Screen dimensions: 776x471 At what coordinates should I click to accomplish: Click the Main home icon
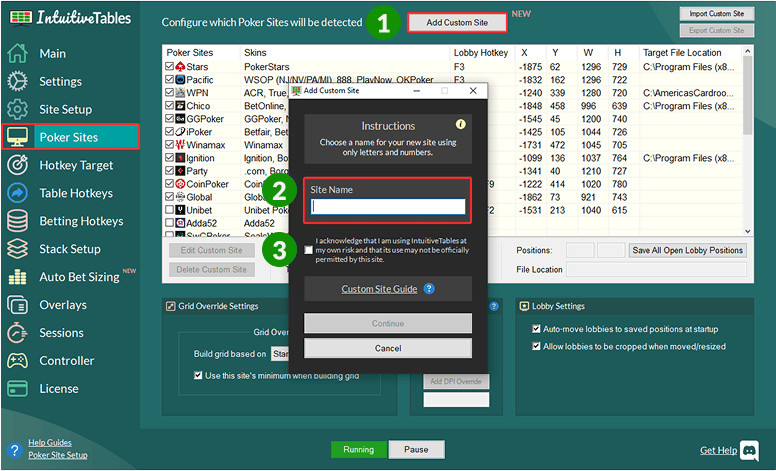click(17, 53)
